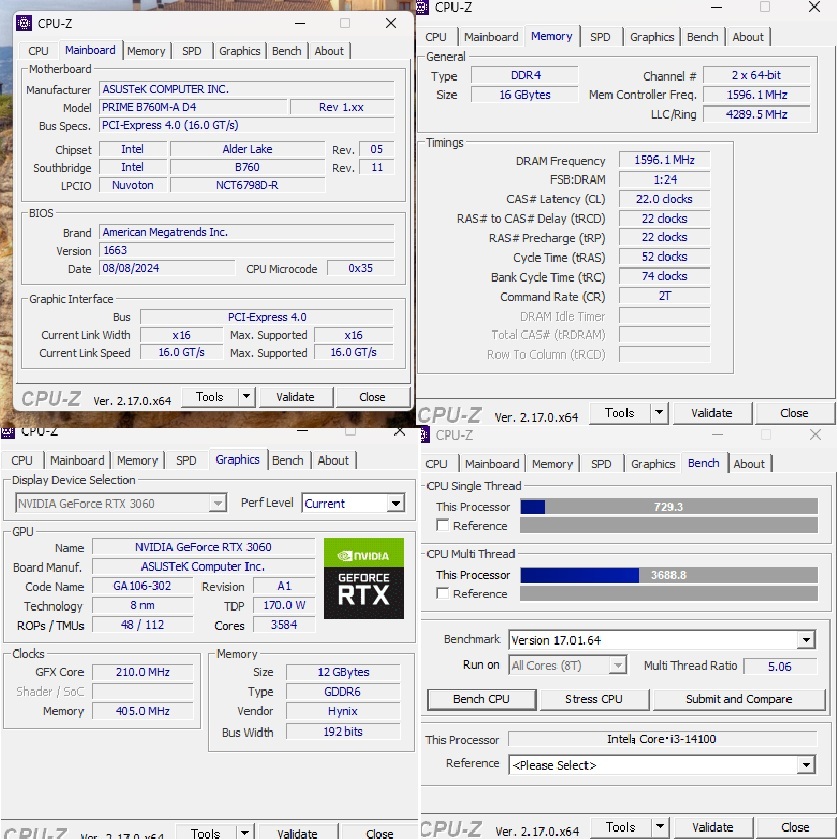
Task: Click Submit and Compare
Action: pos(739,699)
